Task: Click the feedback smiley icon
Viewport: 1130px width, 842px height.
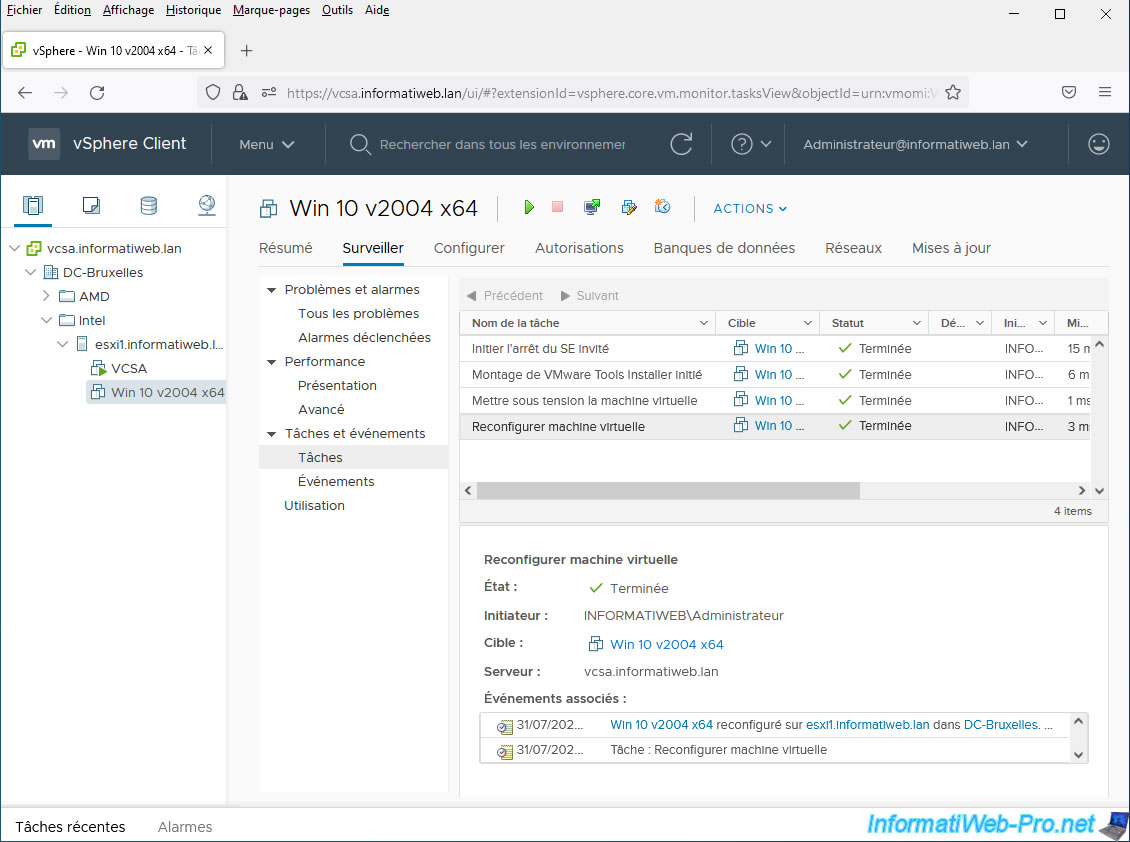Action: [x=1098, y=144]
